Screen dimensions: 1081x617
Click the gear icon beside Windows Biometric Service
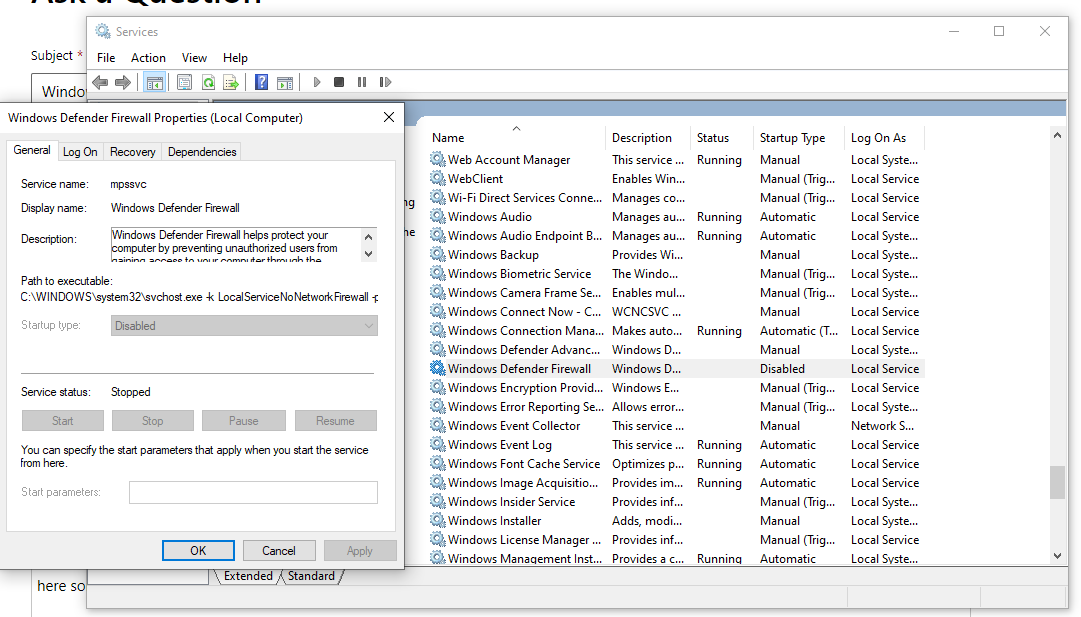[x=437, y=274]
